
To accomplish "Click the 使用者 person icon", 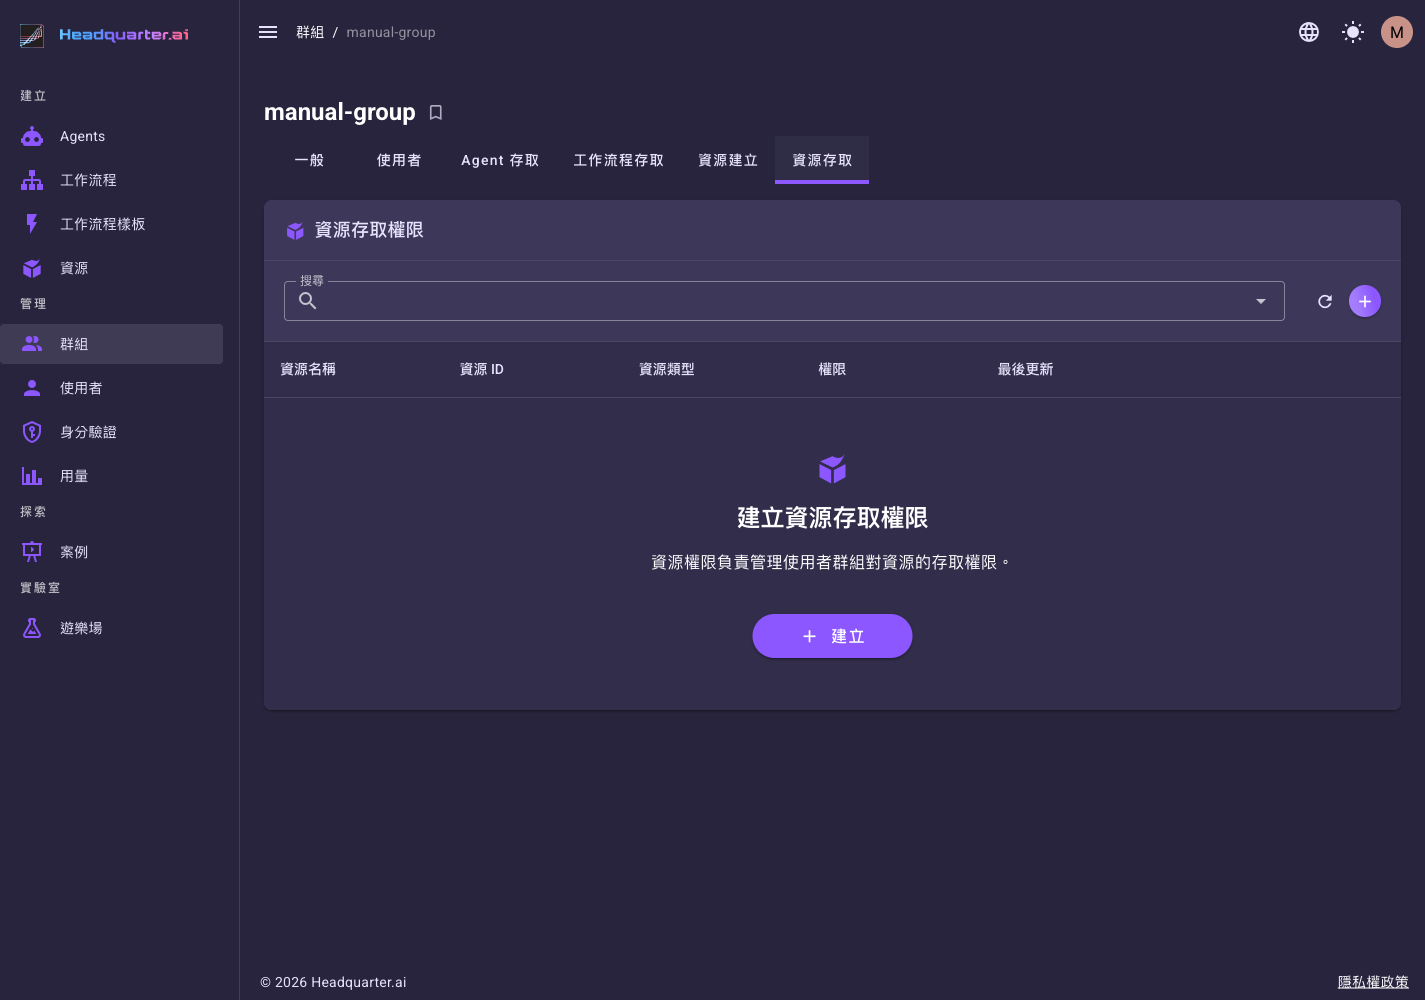I will [32, 388].
